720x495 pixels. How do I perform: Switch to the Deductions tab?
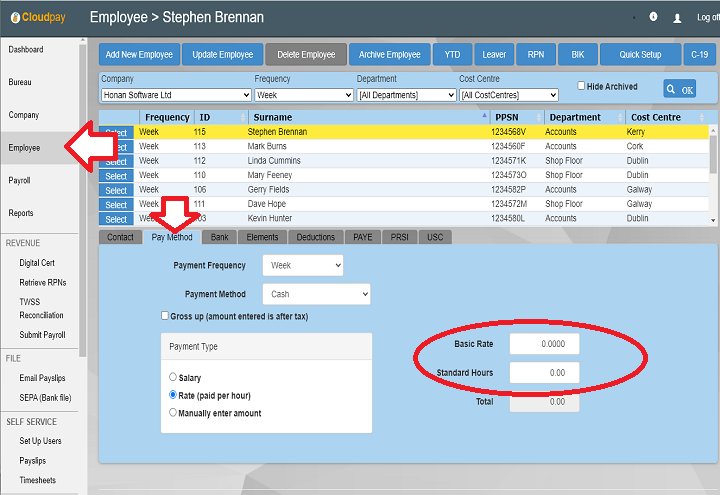coord(316,237)
